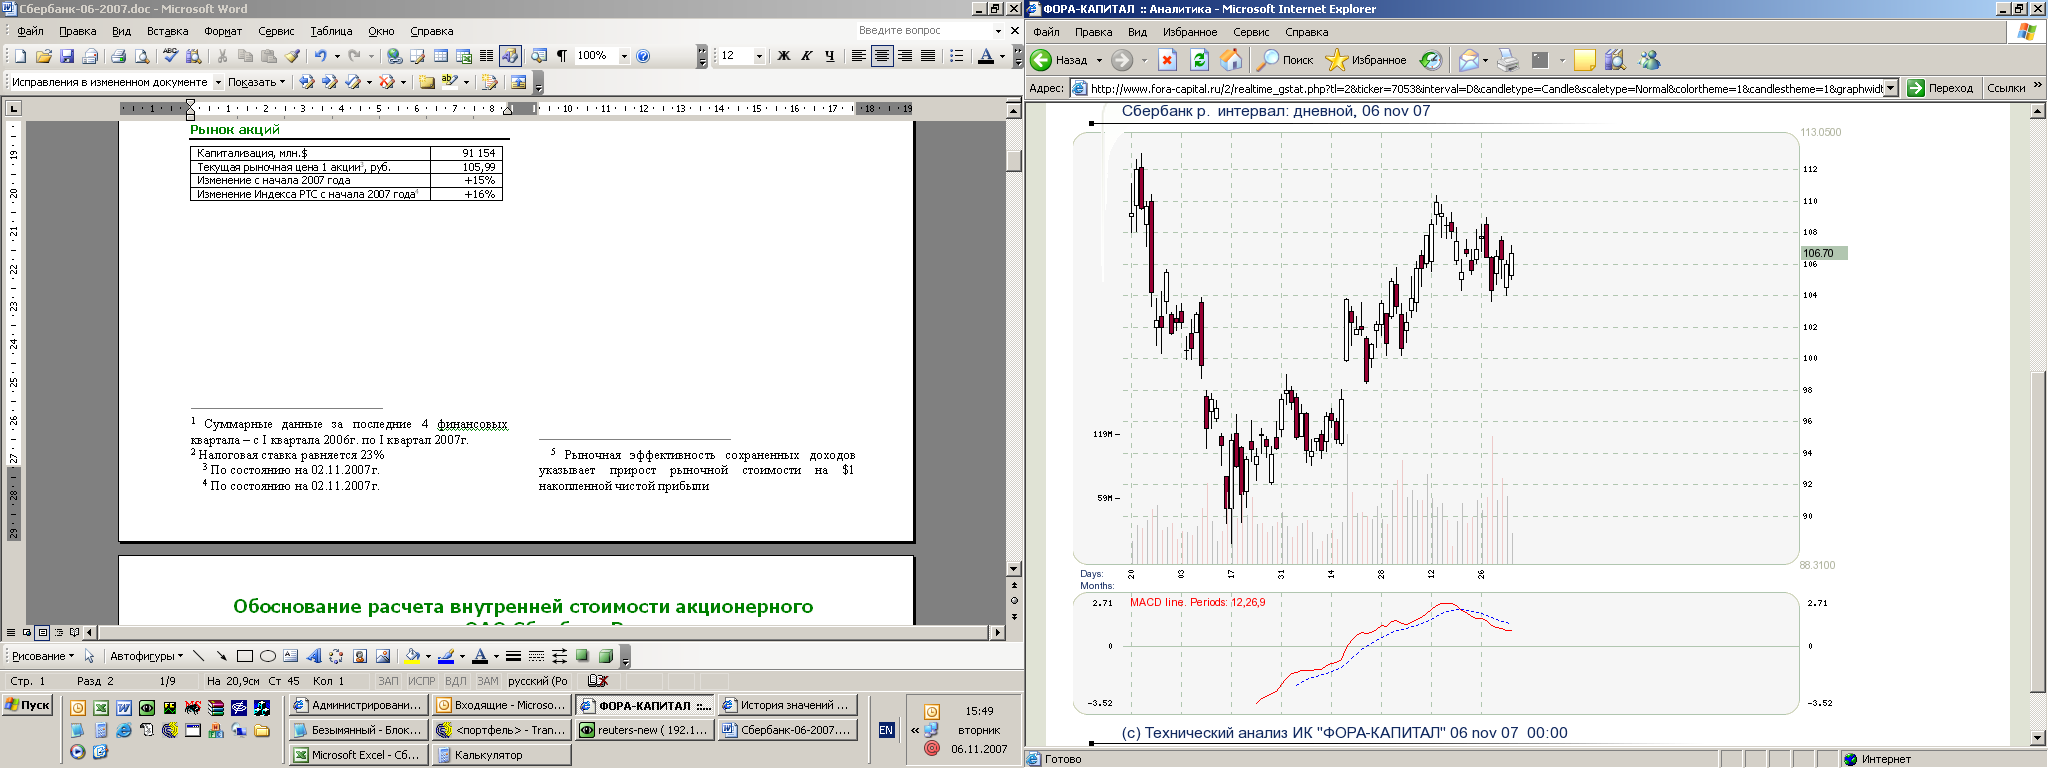Image resolution: width=2048 pixels, height=768 pixels.
Task: Click the Messenger icon in Internet Explorer toolbar
Action: pyautogui.click(x=1649, y=60)
